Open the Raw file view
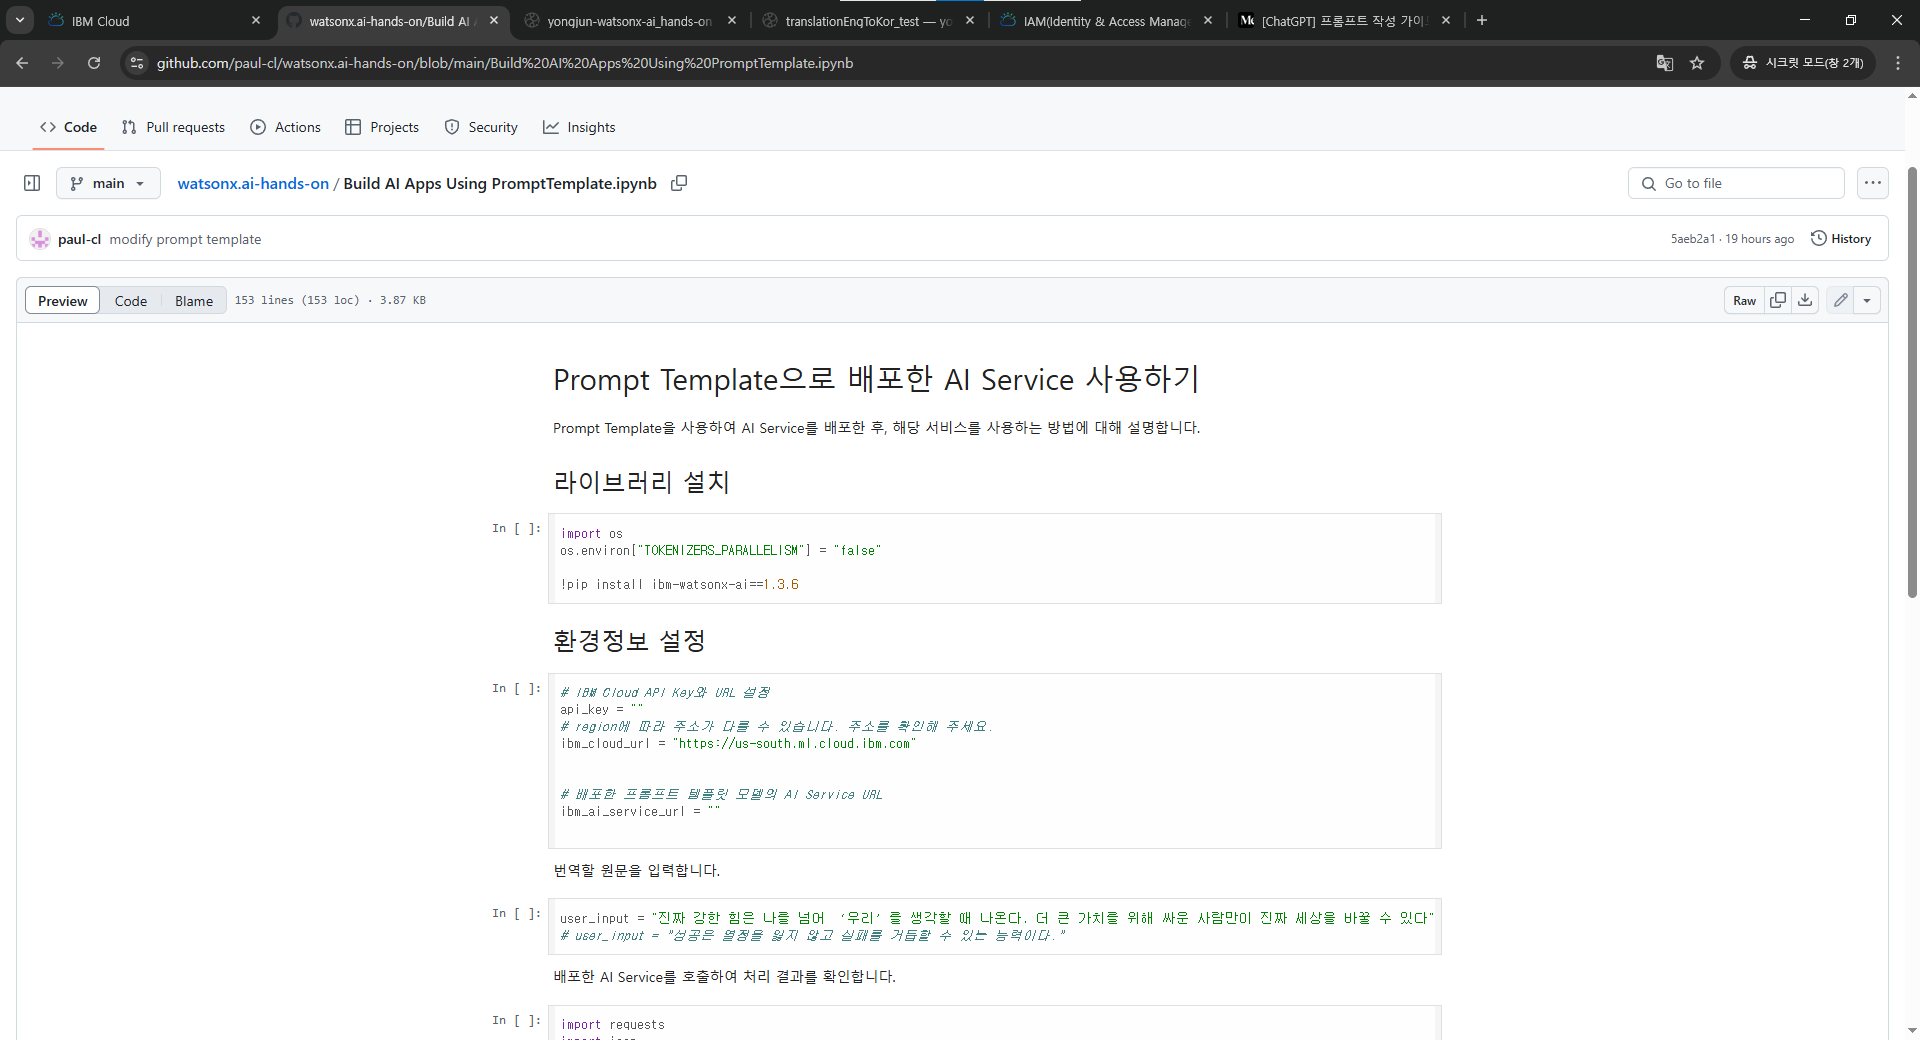 [1744, 301]
